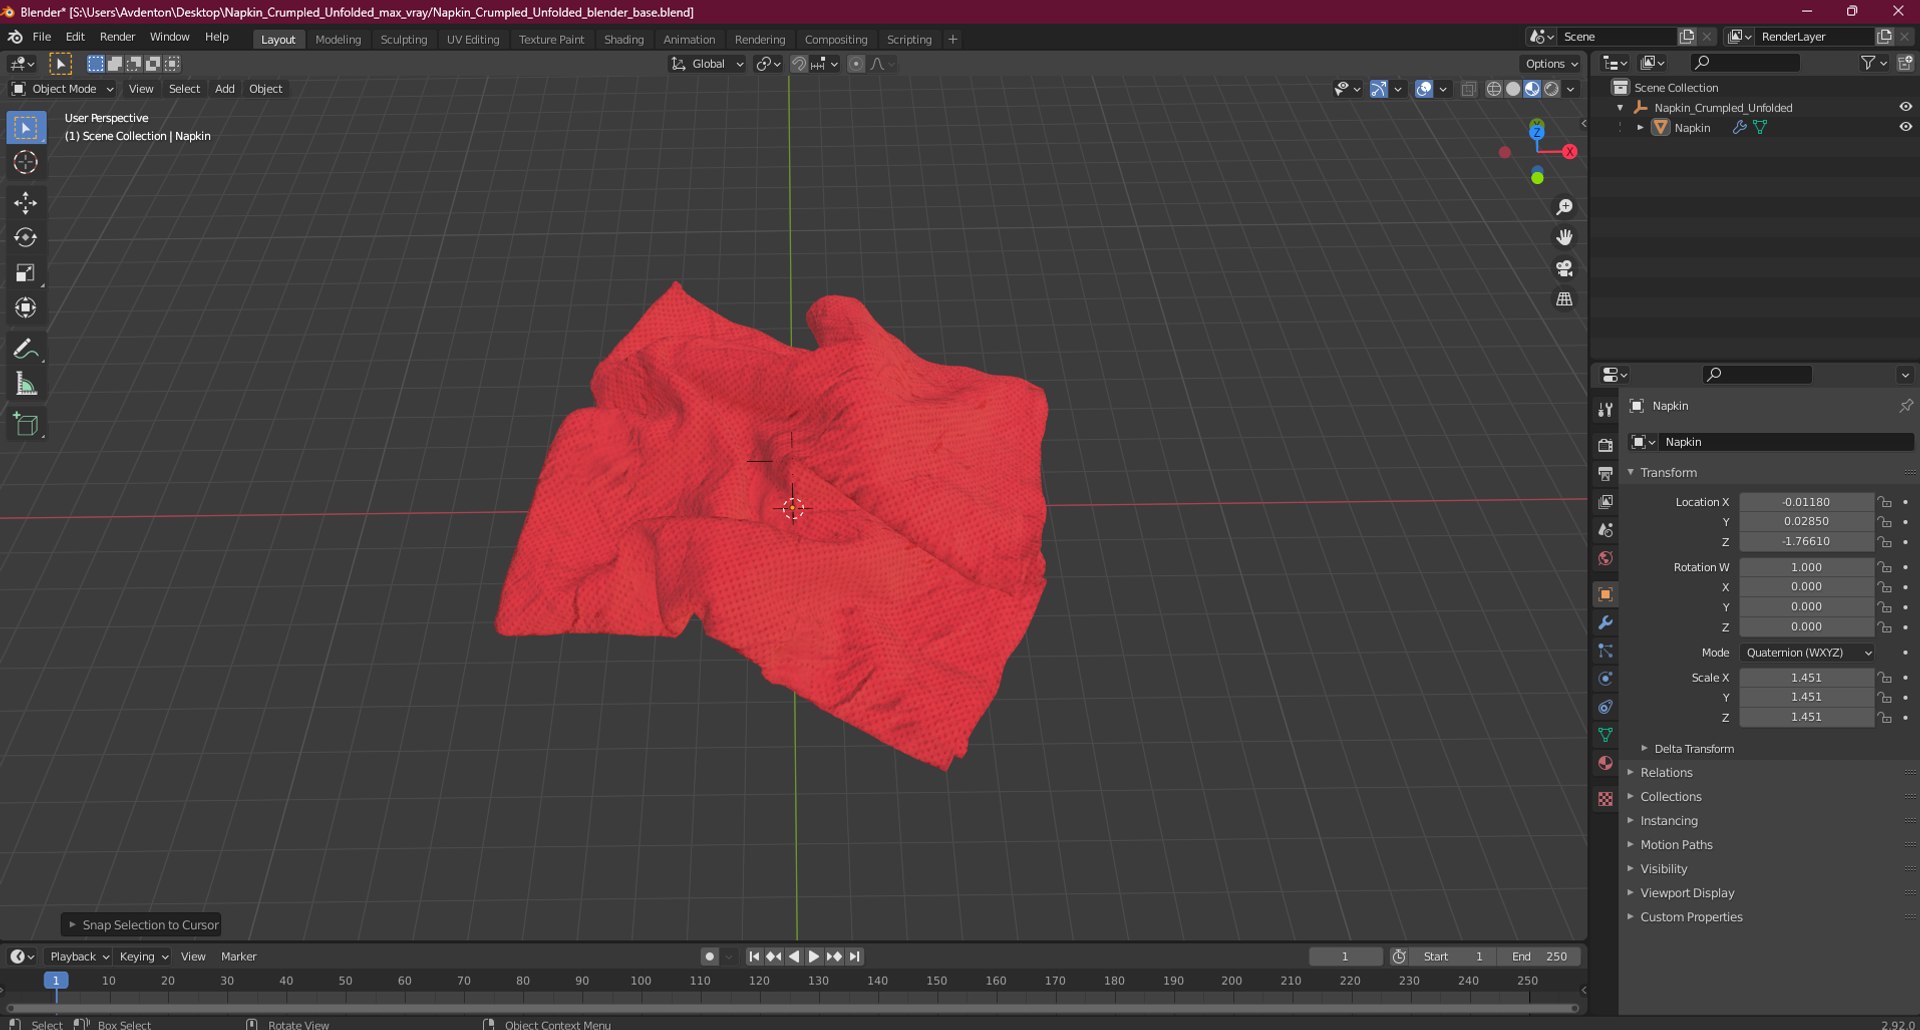
Task: Activate the Scale tool
Action: pos(26,273)
